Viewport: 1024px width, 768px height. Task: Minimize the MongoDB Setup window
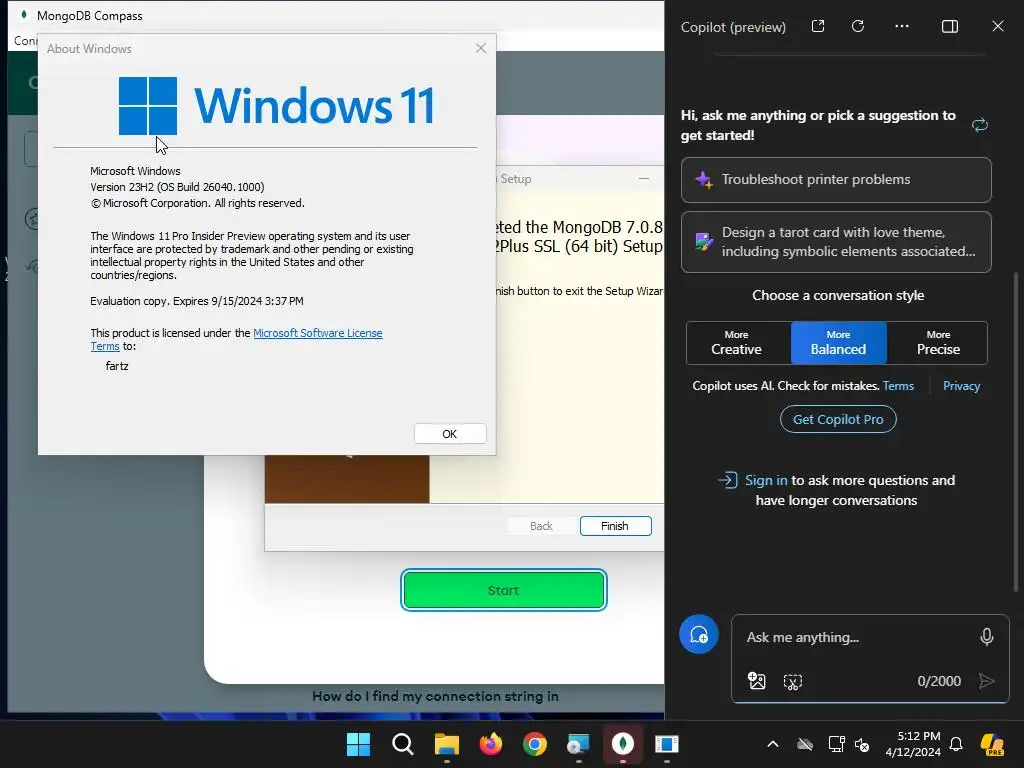click(644, 178)
